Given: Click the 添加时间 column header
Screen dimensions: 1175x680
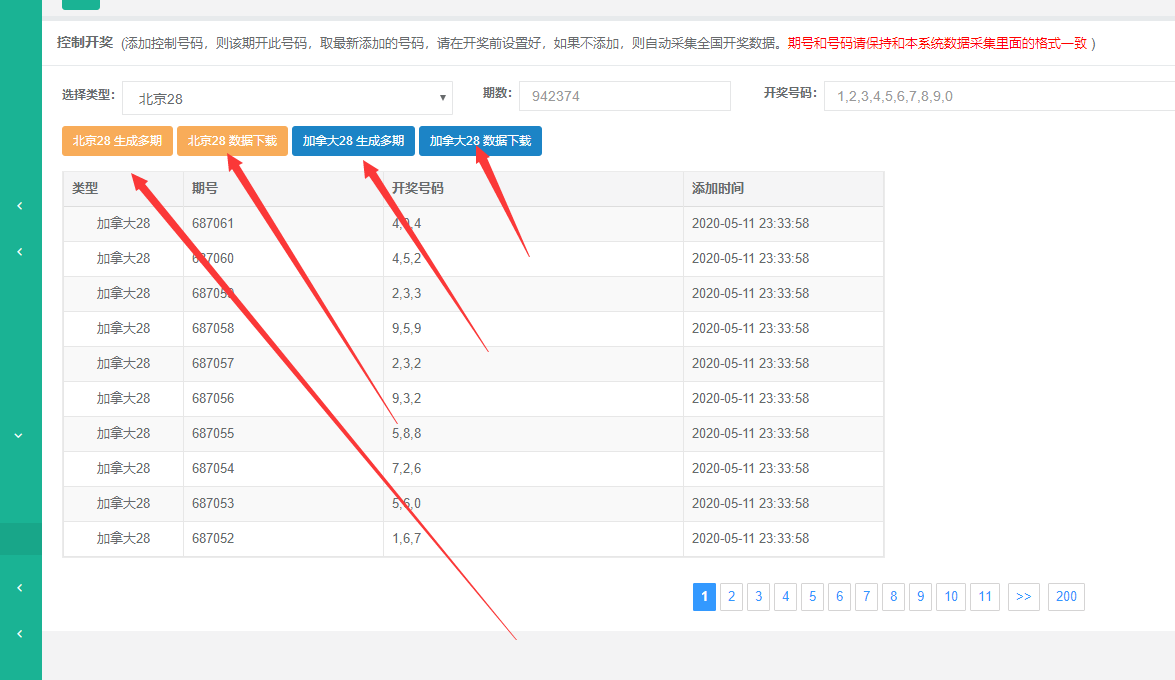Looking at the screenshot, I should pos(717,188).
